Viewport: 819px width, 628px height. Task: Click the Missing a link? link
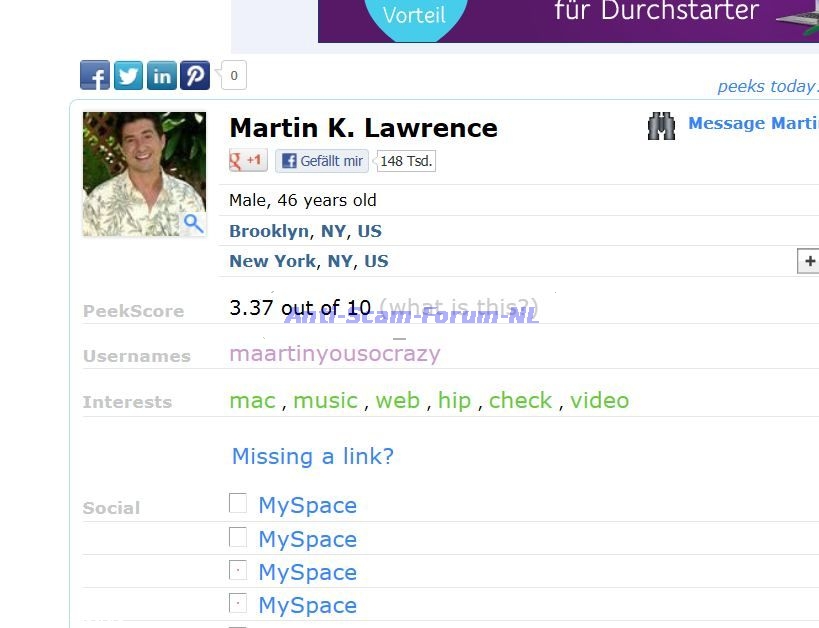click(312, 456)
